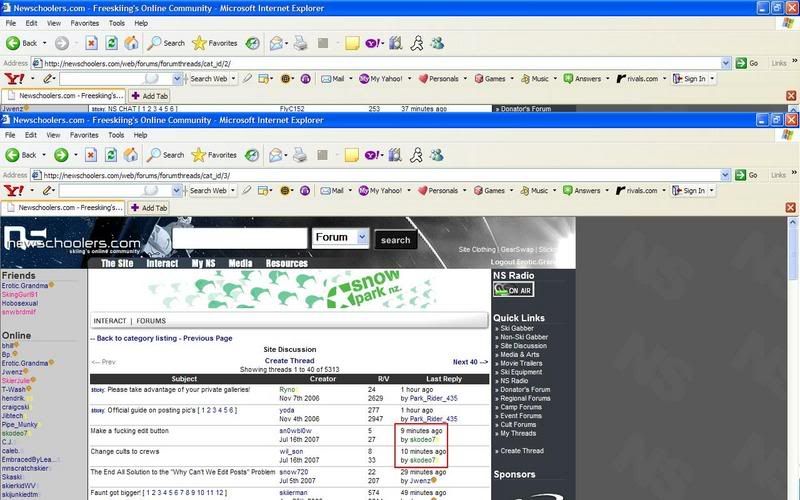800x500 pixels.
Task: Expand the address bar dropdown for cat_id/3 URL
Action: click(x=725, y=174)
